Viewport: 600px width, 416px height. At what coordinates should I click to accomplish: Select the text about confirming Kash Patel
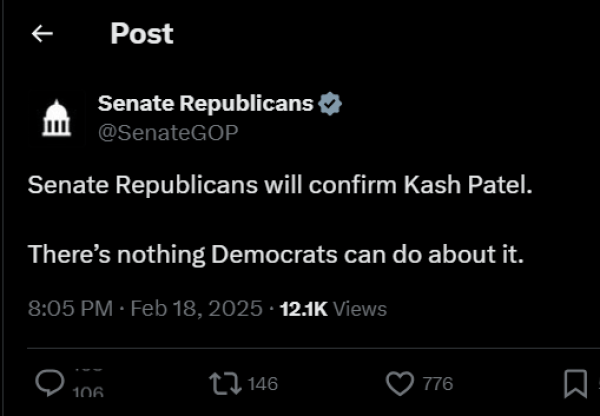tap(280, 185)
